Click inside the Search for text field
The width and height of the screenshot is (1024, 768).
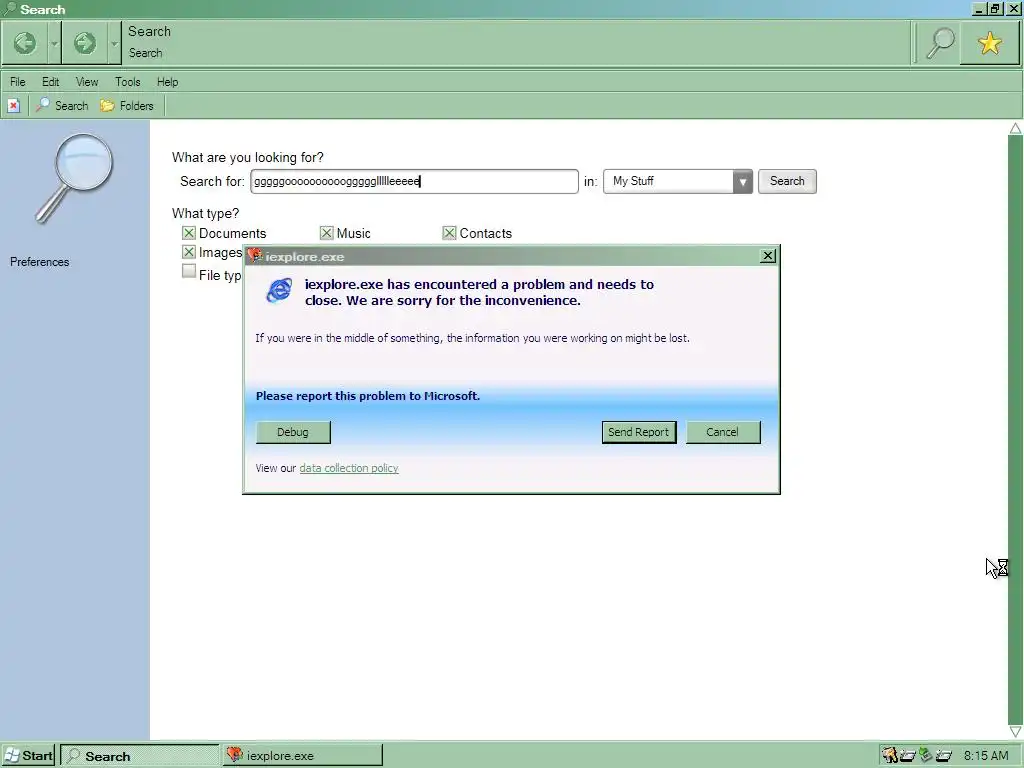[414, 182]
